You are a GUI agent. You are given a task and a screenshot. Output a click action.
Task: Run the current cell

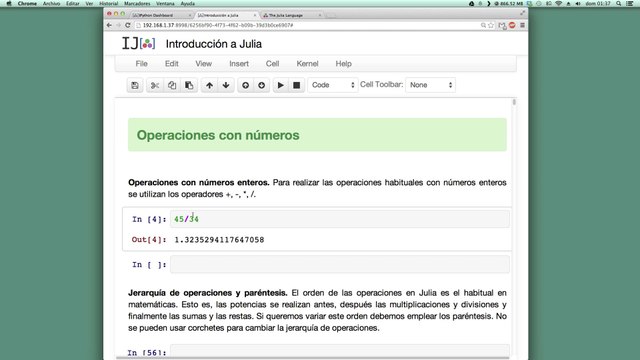[280, 85]
